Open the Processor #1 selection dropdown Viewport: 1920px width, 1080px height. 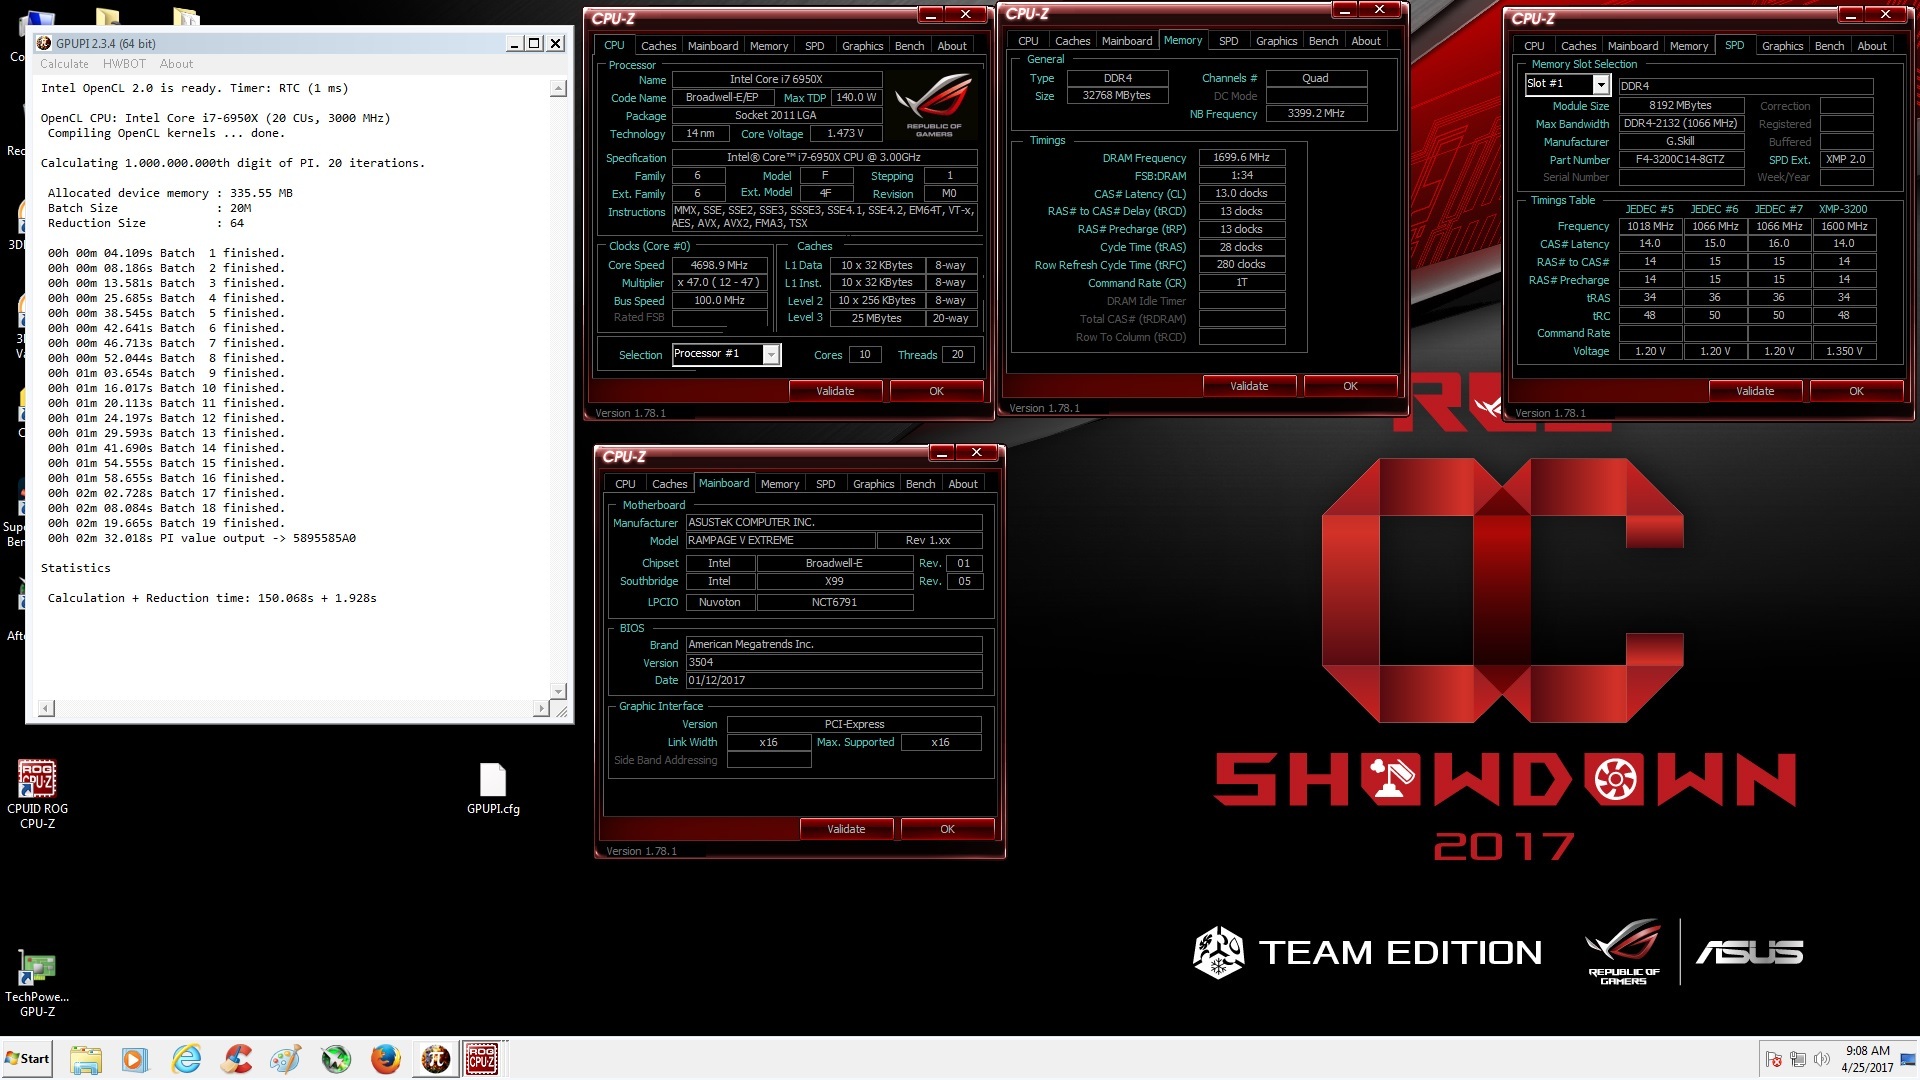[x=771, y=354]
